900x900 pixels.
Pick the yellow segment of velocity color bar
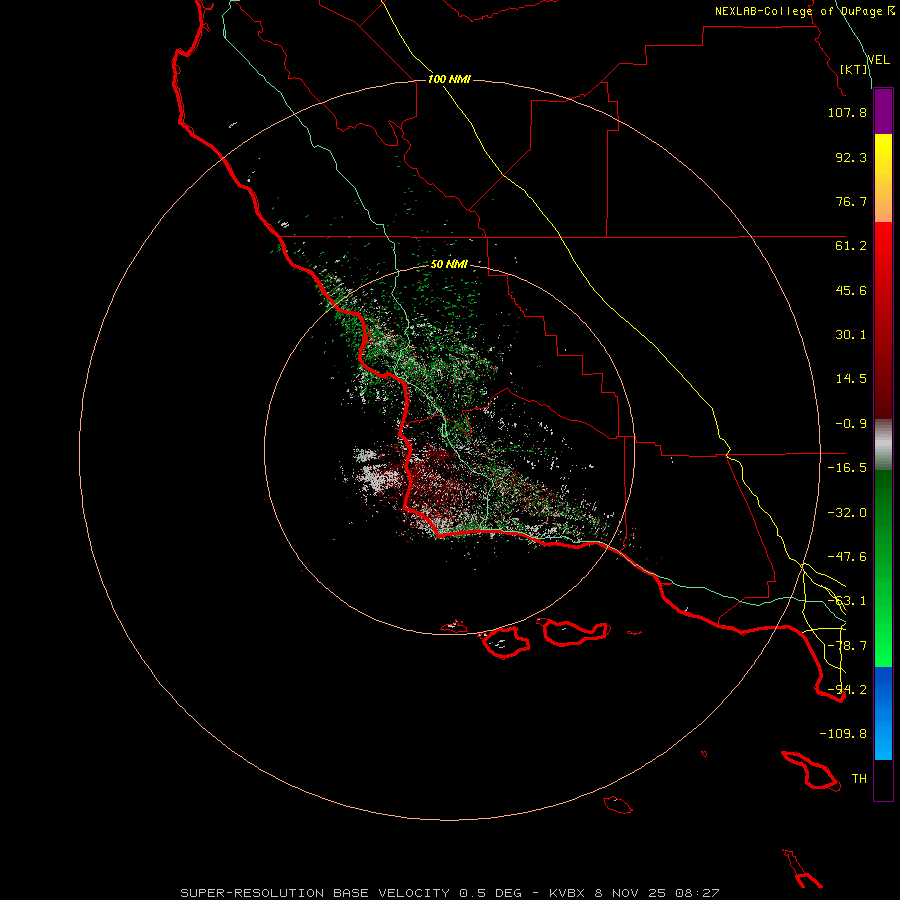click(x=883, y=178)
